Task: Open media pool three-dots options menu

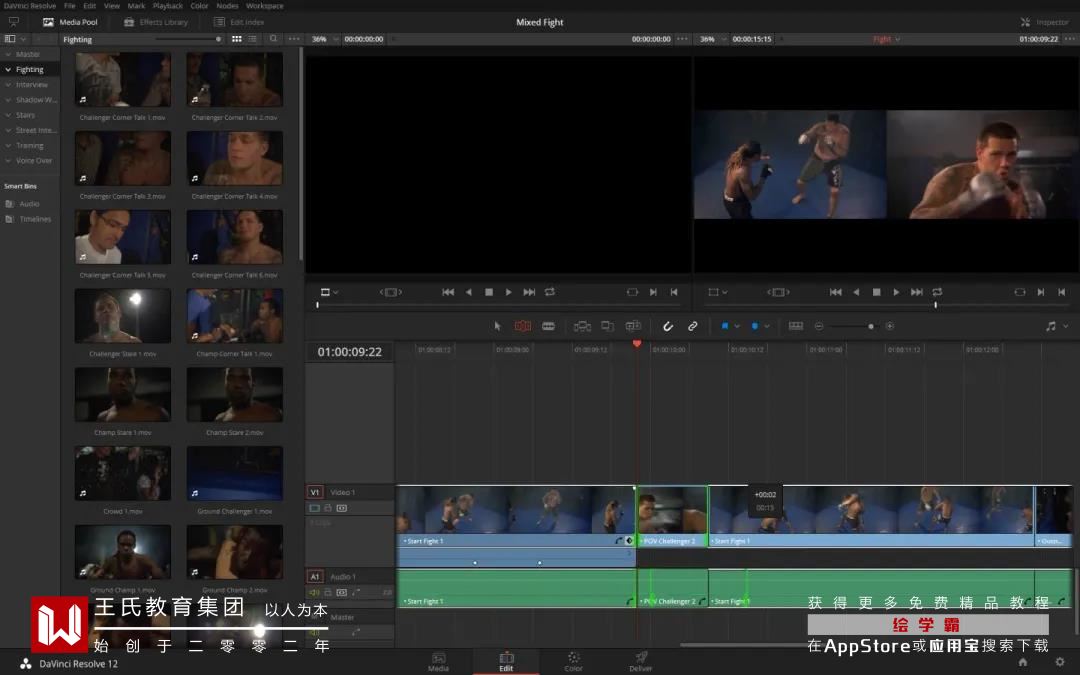Action: [x=294, y=39]
